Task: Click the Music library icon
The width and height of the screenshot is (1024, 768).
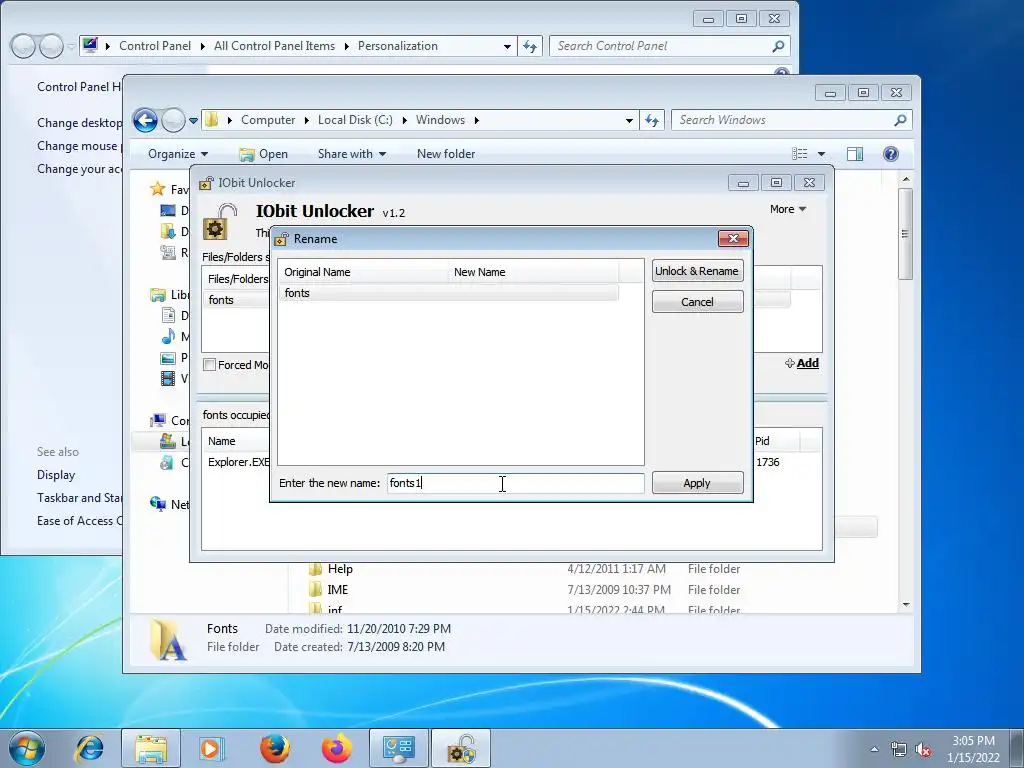Action: 168,336
